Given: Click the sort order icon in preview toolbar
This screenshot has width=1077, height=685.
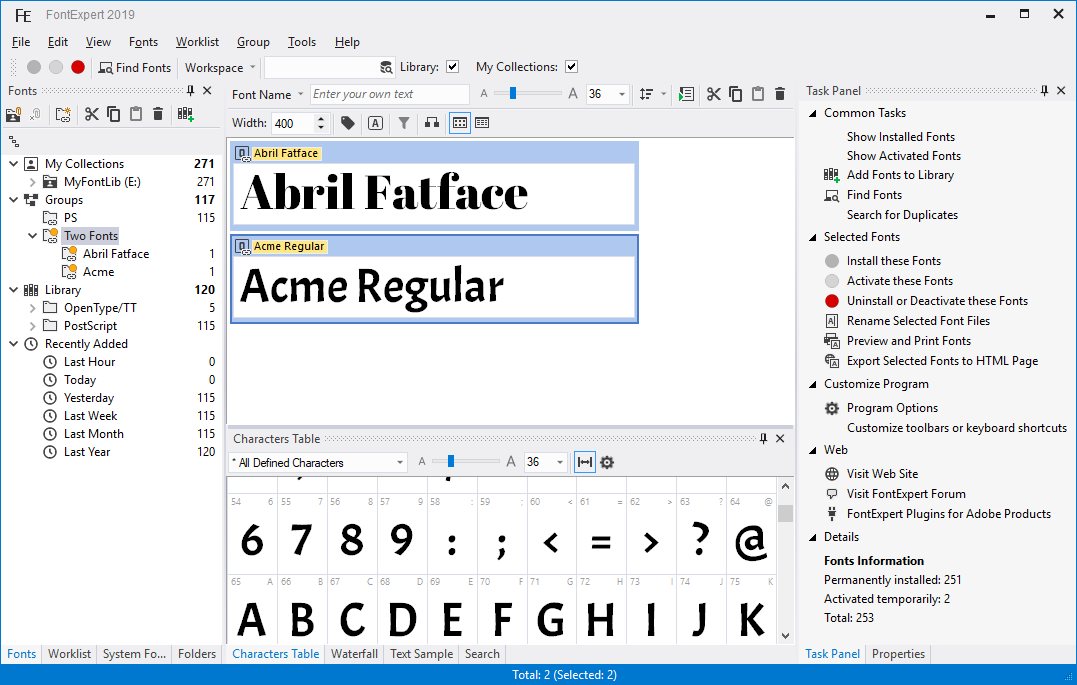Looking at the screenshot, I should [646, 94].
